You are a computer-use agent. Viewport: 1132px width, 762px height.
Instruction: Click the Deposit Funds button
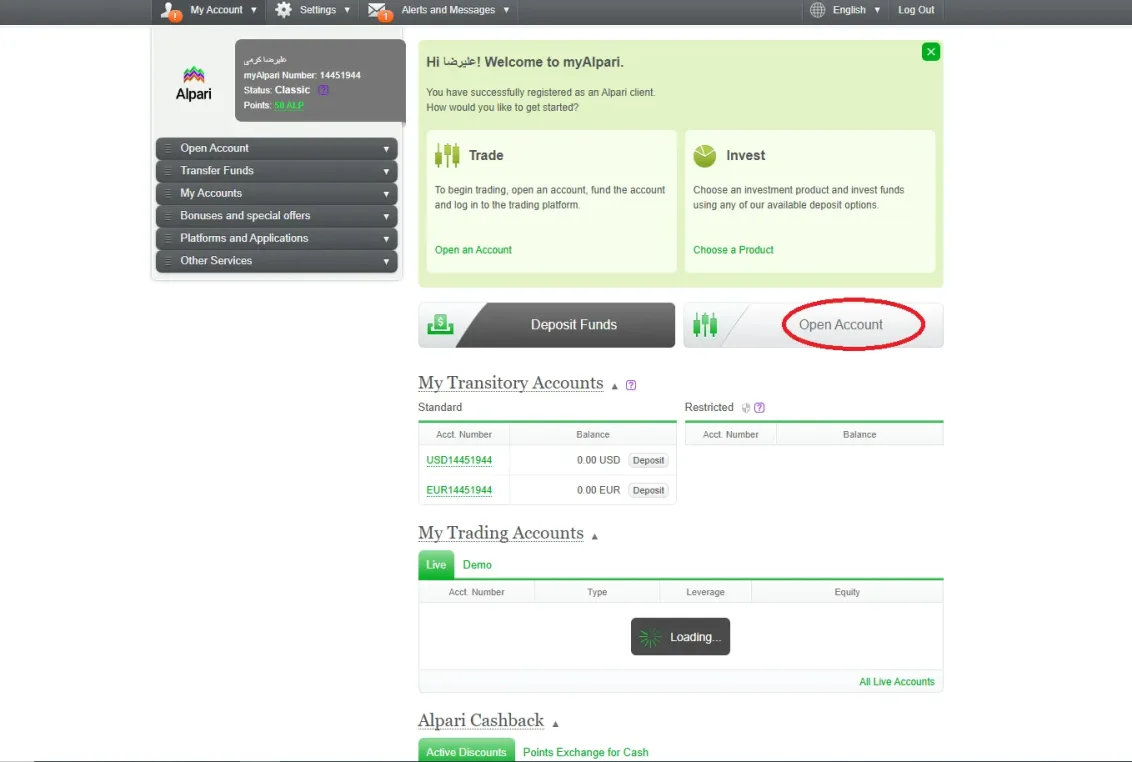[x=547, y=325]
